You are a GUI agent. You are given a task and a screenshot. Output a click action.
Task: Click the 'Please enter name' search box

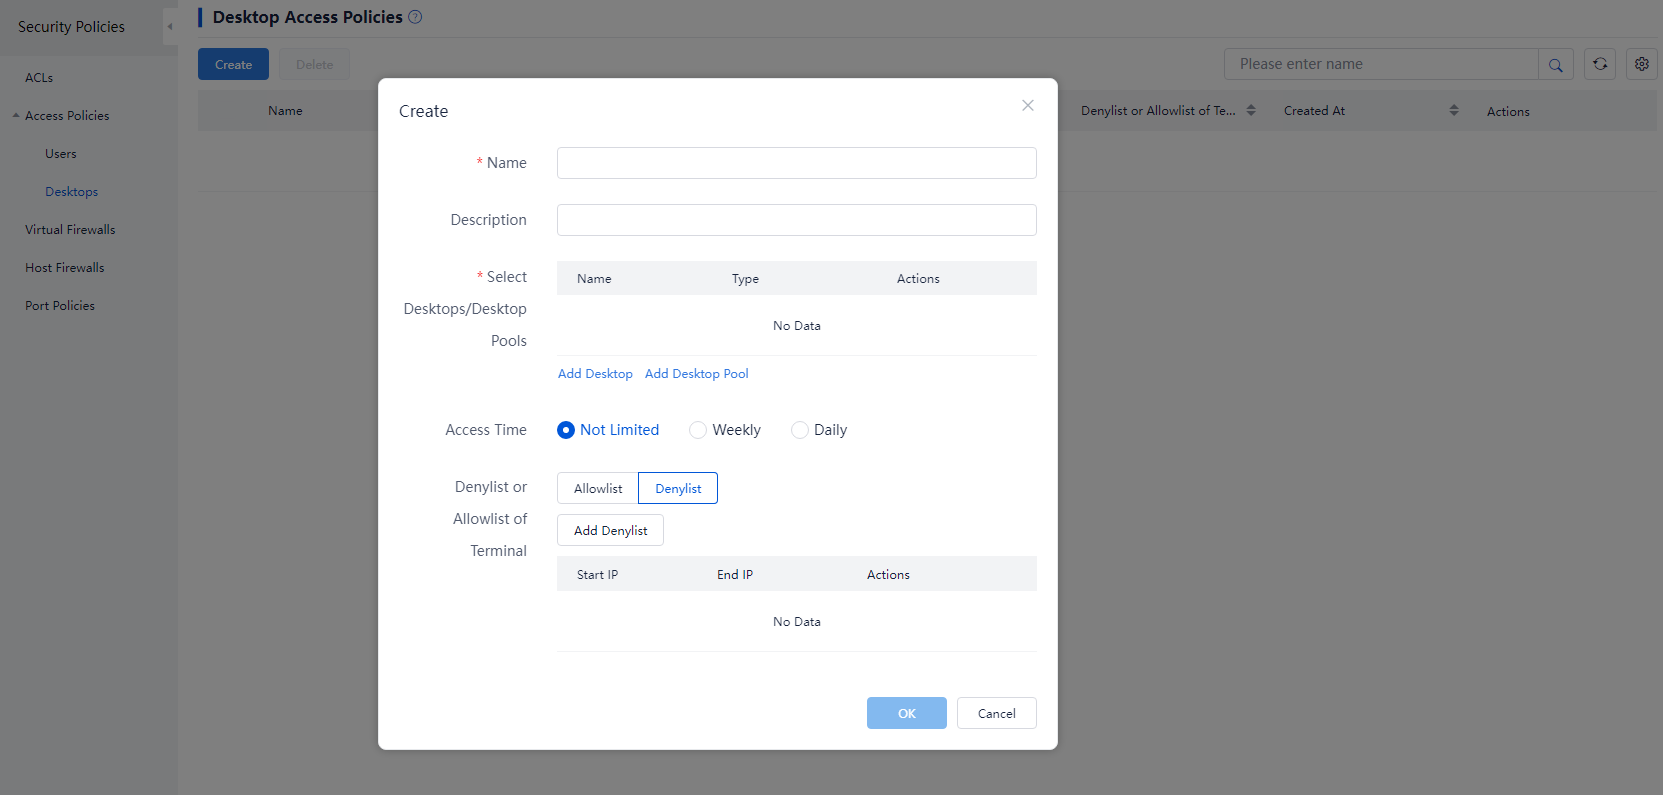click(x=1381, y=64)
